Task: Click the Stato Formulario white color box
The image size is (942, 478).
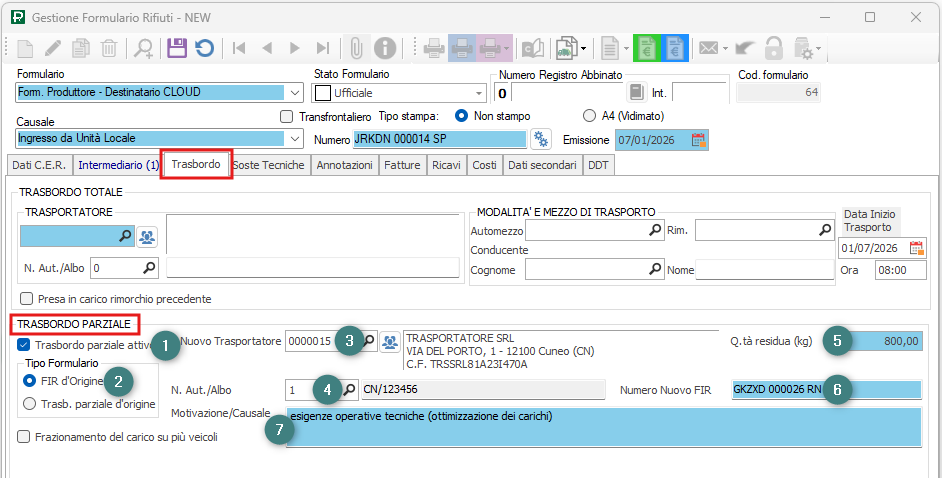Action: coord(323,93)
